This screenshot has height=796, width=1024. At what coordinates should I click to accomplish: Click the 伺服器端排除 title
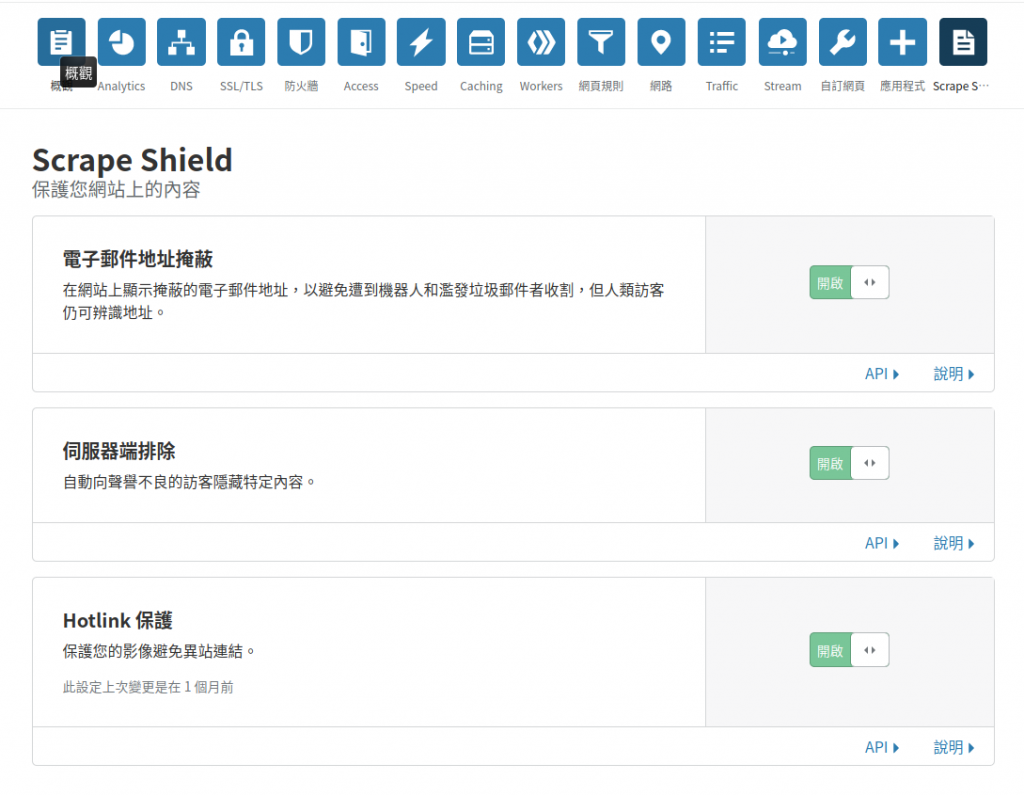(x=119, y=451)
